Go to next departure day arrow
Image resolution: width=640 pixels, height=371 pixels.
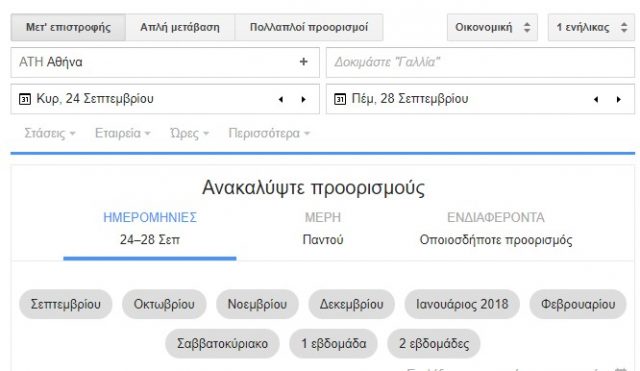coord(303,100)
